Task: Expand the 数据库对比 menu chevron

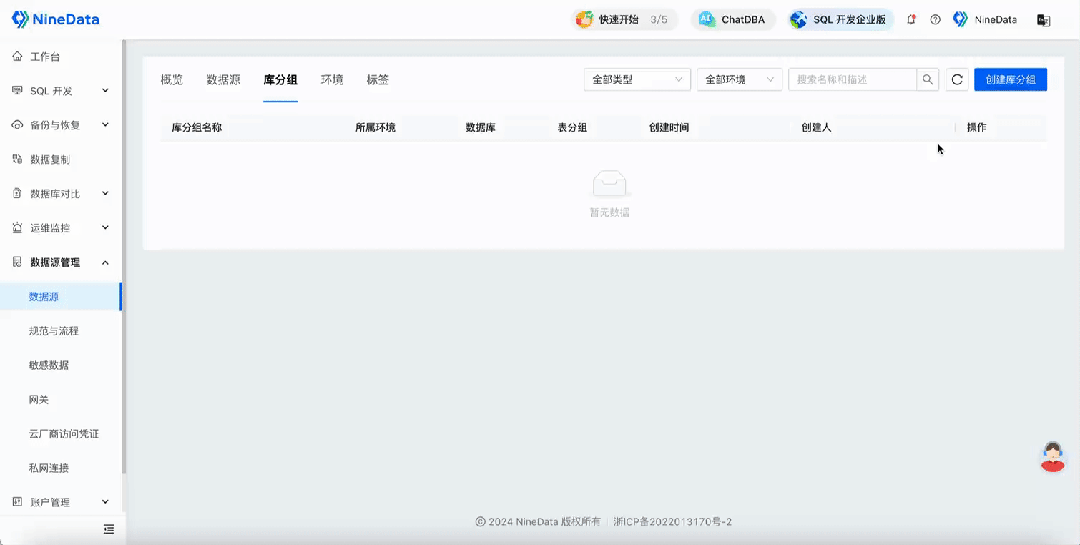Action: point(105,194)
